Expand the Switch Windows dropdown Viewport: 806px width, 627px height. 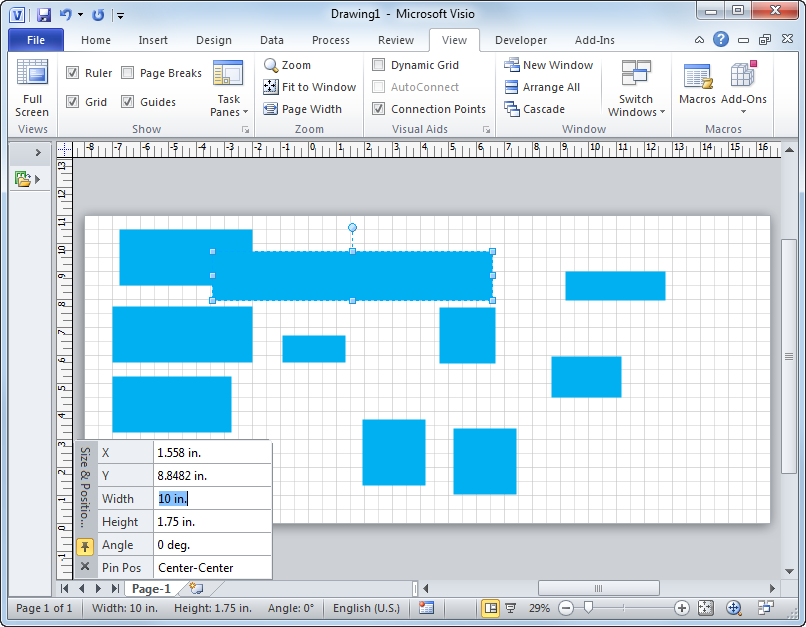click(636, 88)
